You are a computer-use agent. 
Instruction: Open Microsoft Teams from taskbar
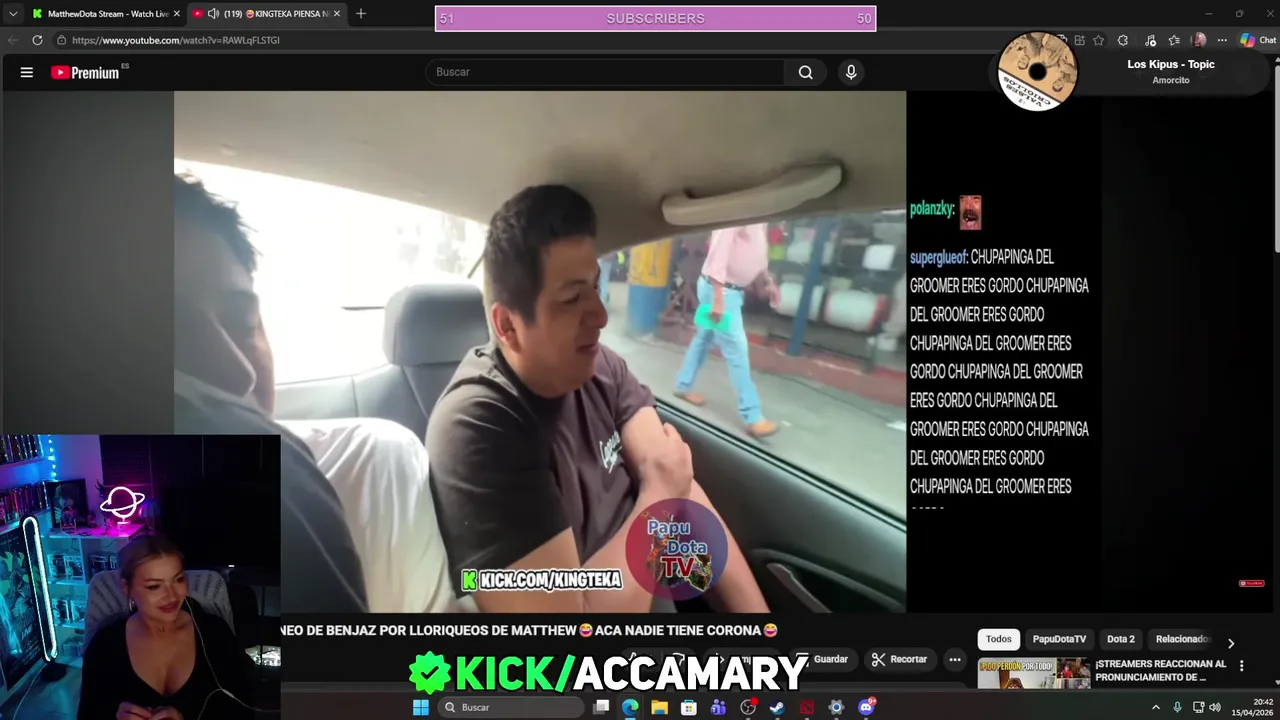718,707
